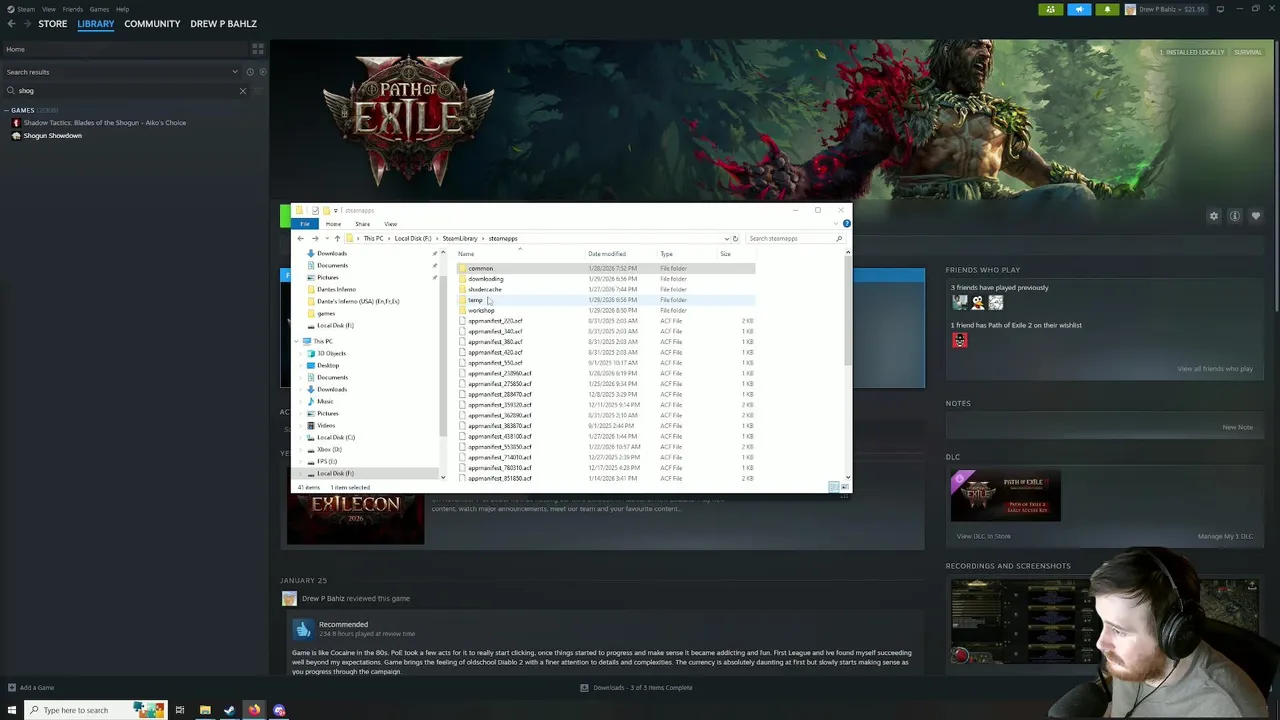Open the Help menu in Steam
Image resolution: width=1280 pixels, height=720 pixels.
[x=122, y=9]
